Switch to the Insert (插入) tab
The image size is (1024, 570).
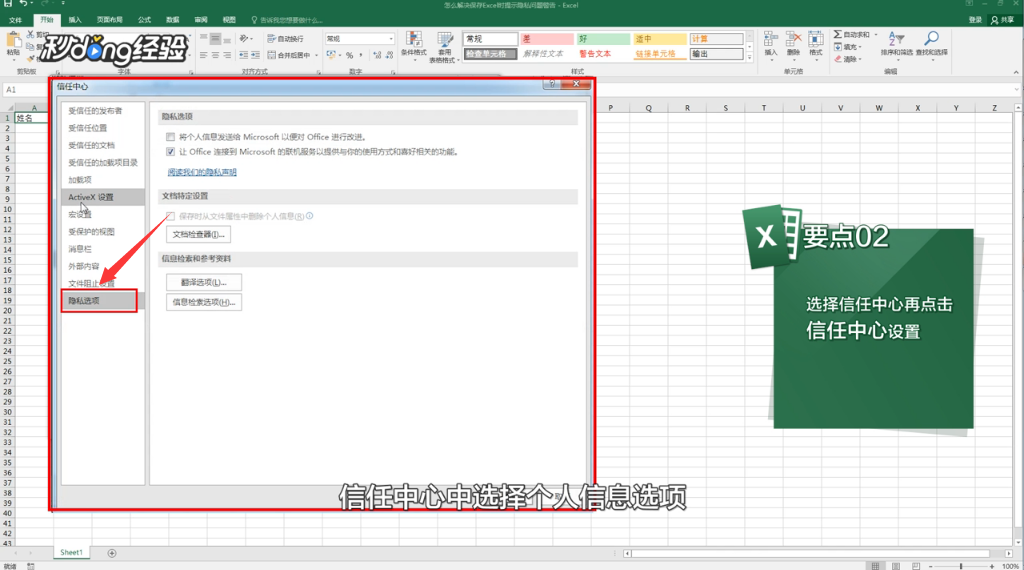tap(75, 20)
